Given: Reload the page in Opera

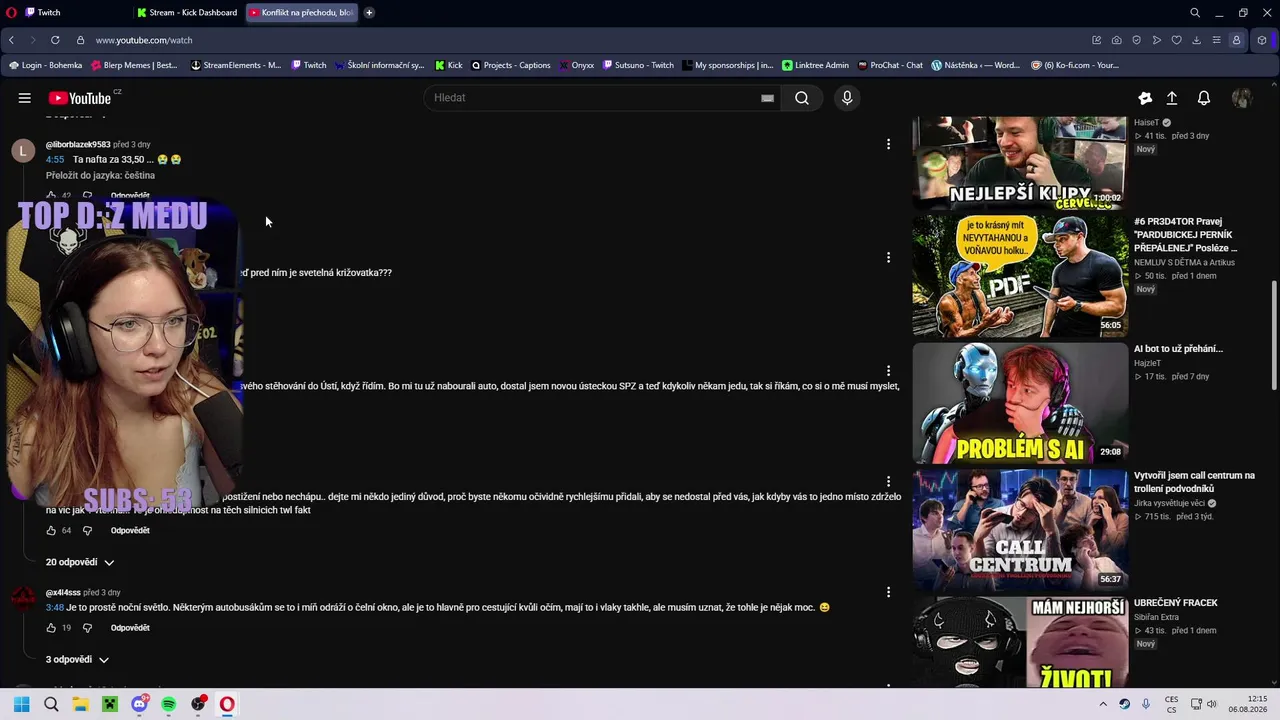Looking at the screenshot, I should [55, 40].
